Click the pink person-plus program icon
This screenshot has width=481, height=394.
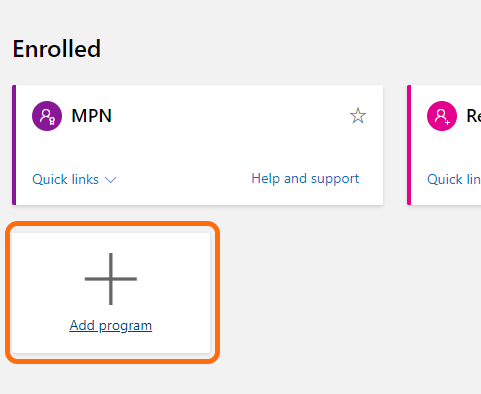(x=442, y=116)
